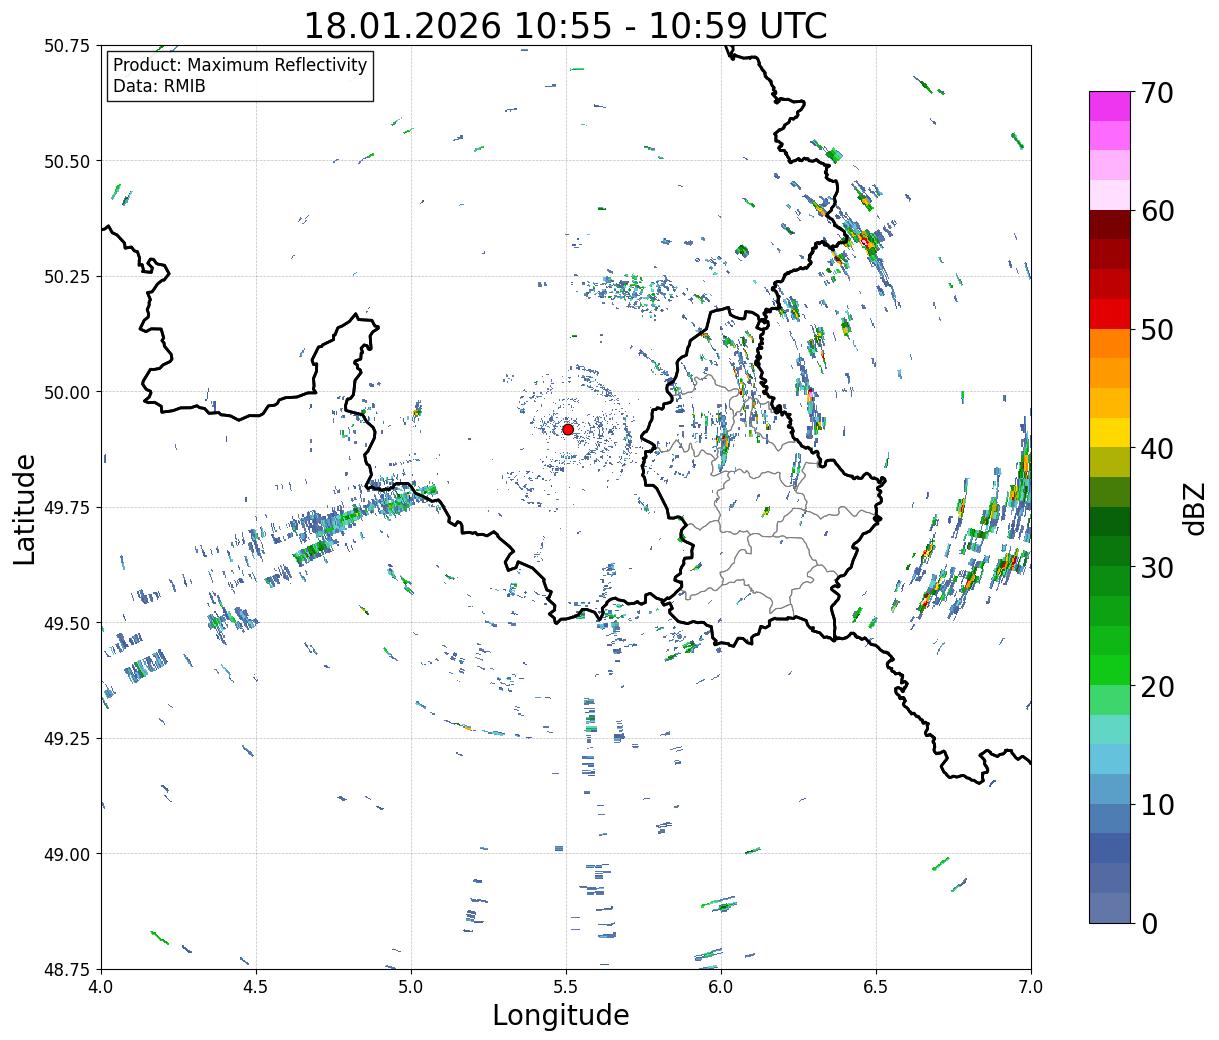Click the latitude tick label '50.25'
The width and height of the screenshot is (1219, 1040).
(x=67, y=277)
